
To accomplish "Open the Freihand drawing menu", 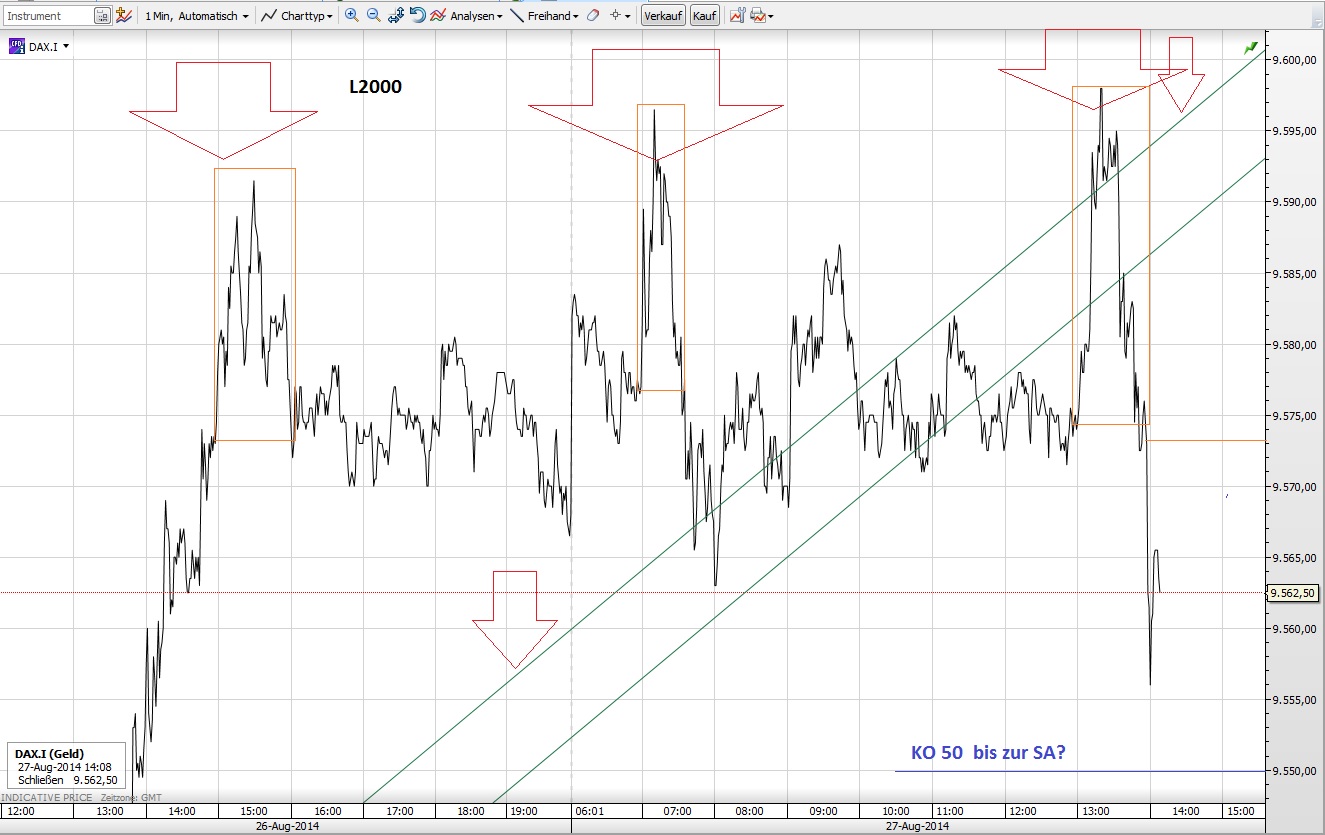I will 551,15.
